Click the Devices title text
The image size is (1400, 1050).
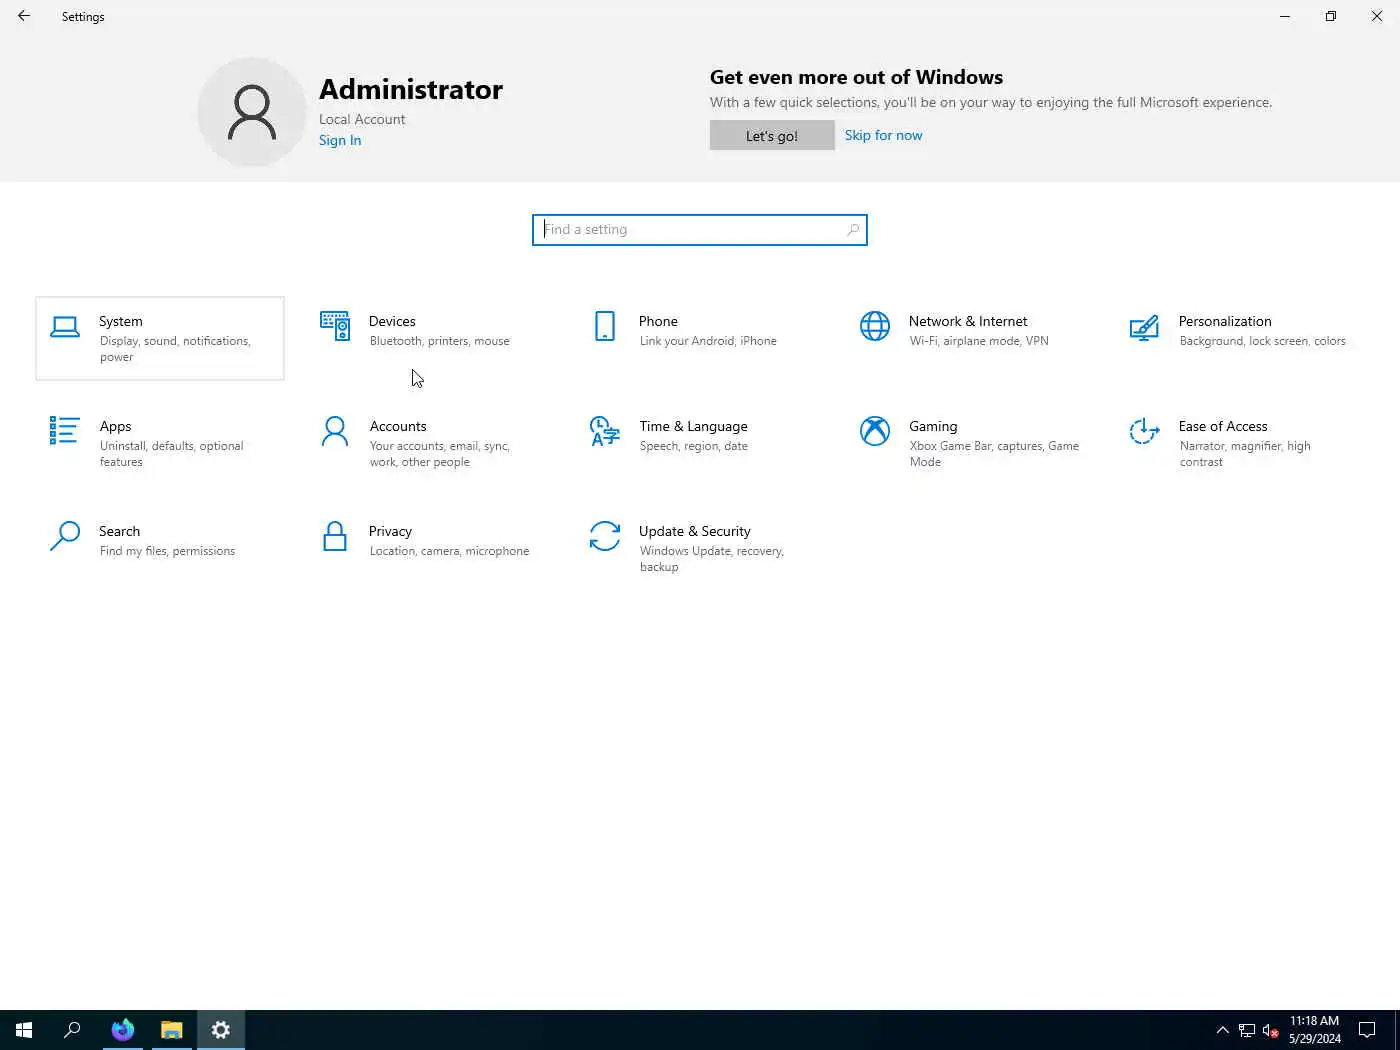392,321
